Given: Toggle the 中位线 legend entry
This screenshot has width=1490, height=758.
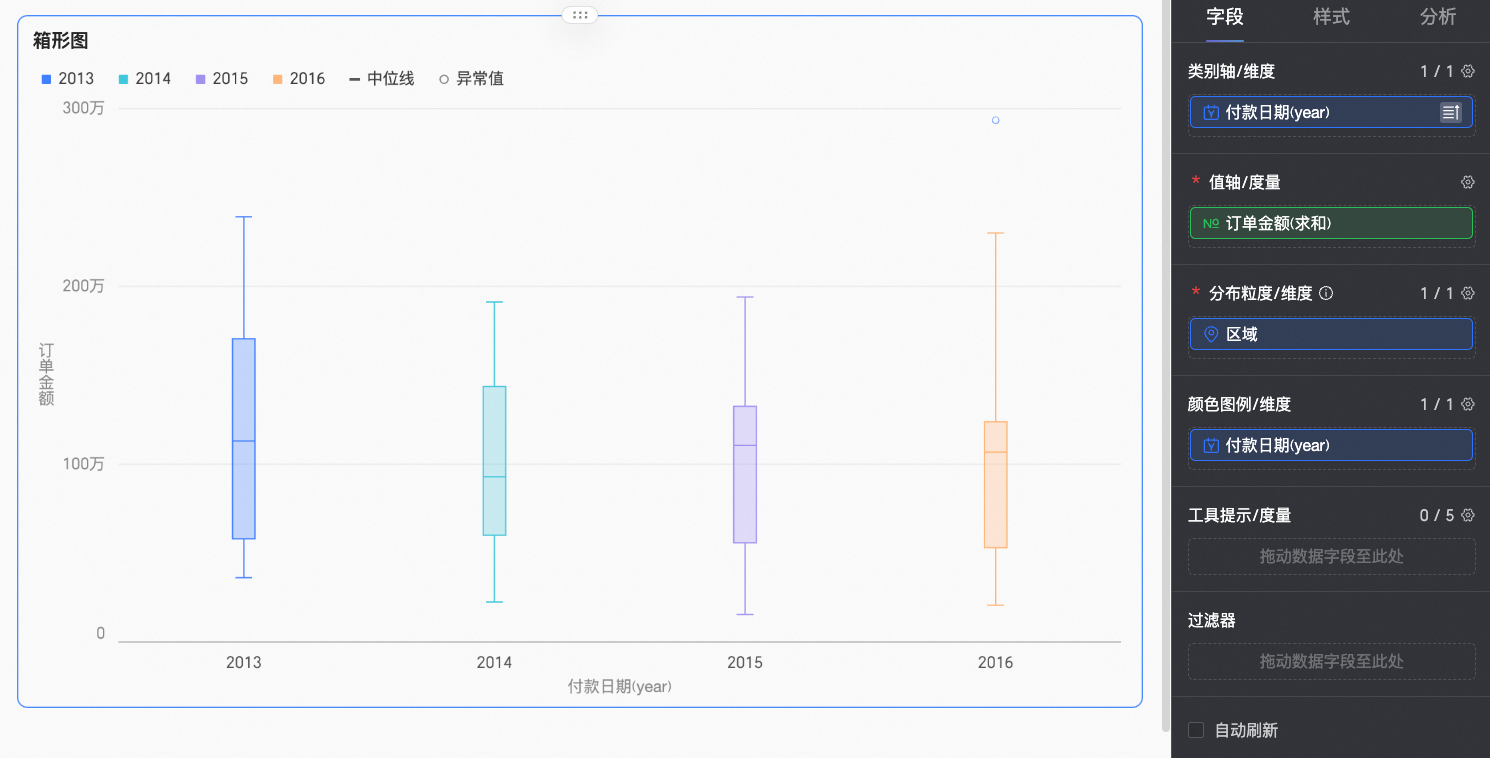Looking at the screenshot, I should [381, 78].
